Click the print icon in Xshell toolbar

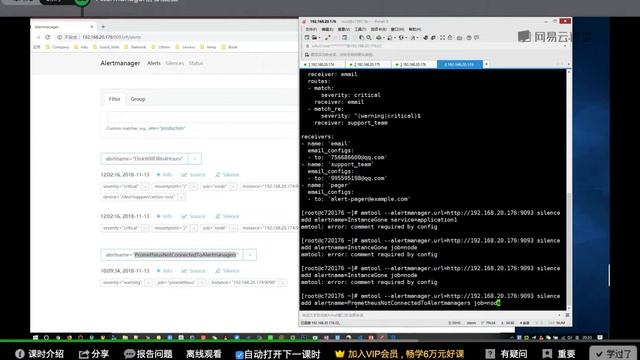coord(379,38)
